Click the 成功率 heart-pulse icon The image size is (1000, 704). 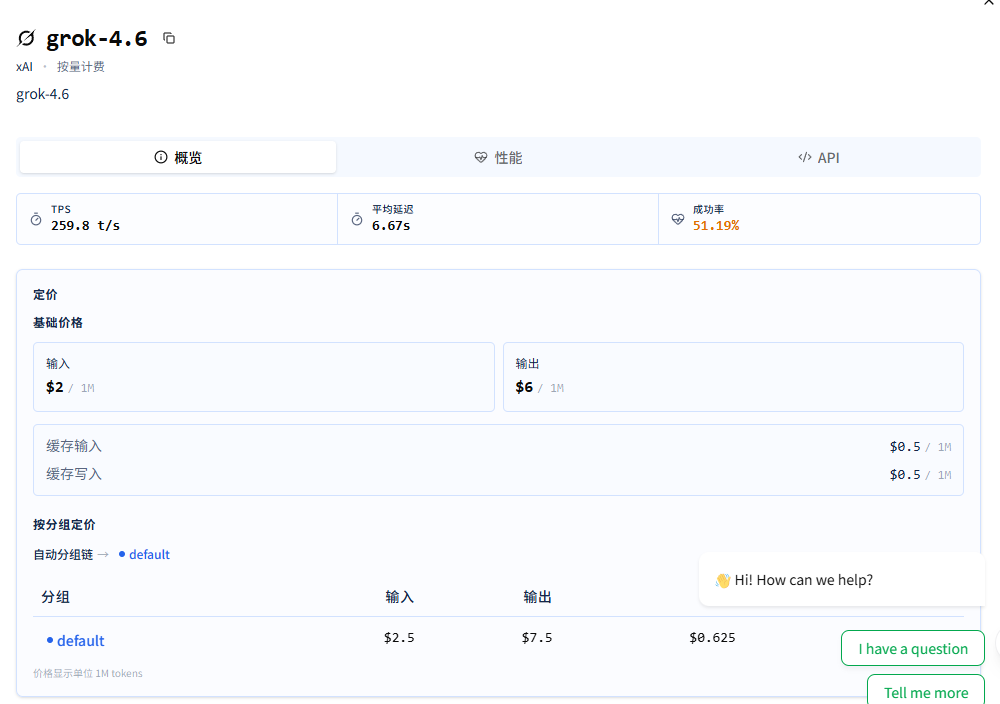point(678,219)
